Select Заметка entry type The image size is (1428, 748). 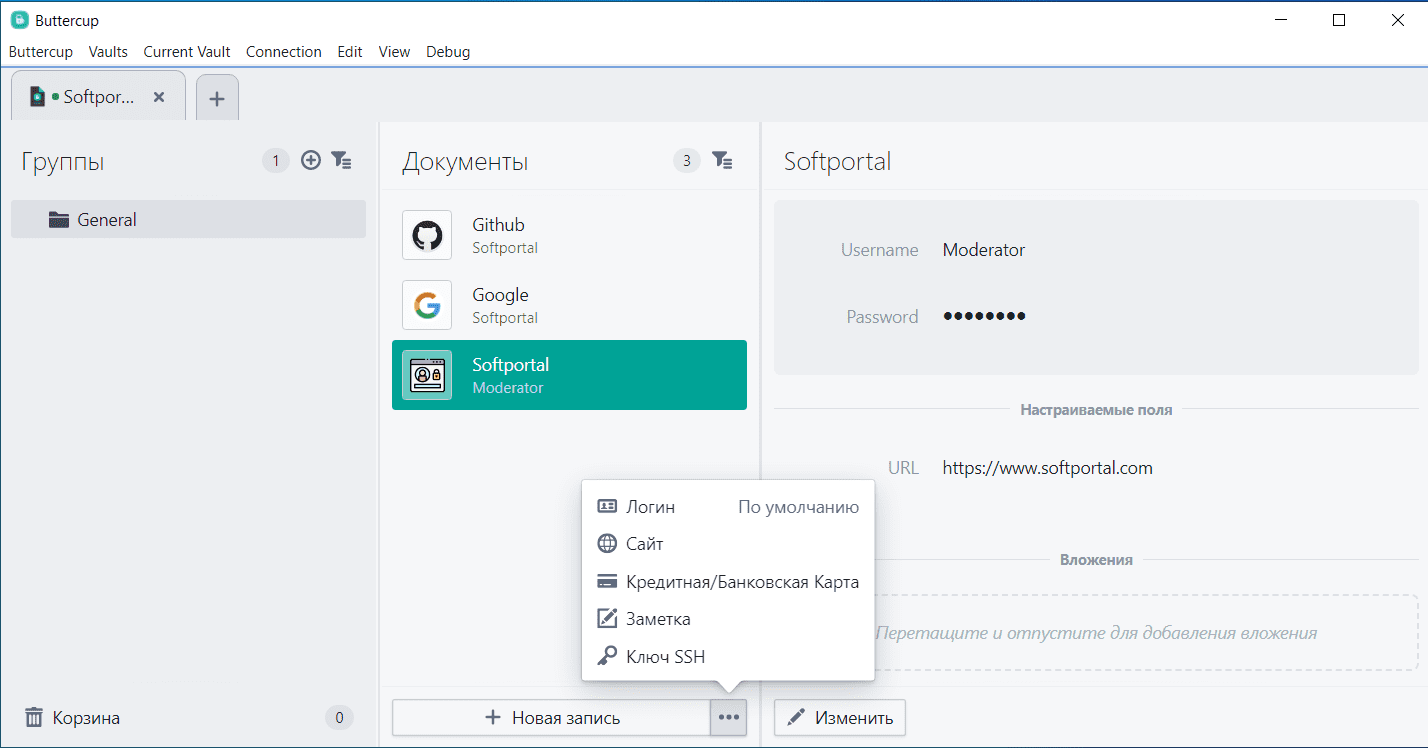(x=657, y=619)
